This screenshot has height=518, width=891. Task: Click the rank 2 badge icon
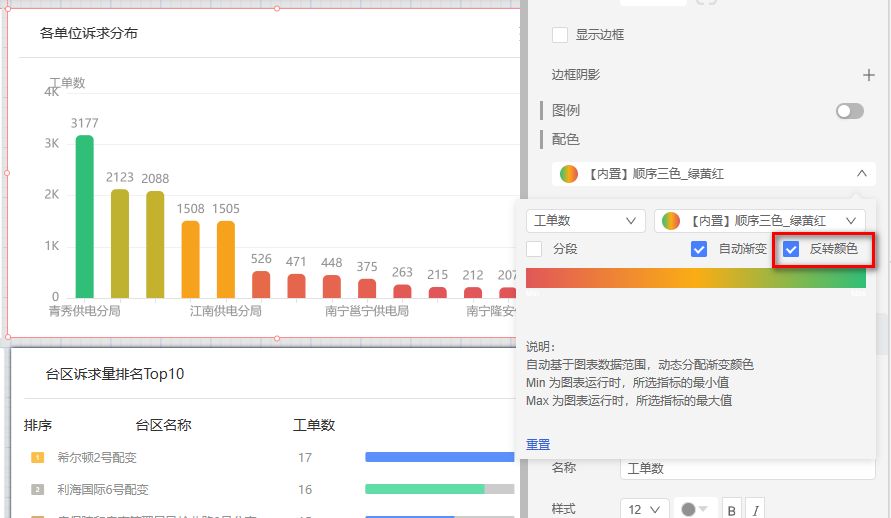(x=38, y=490)
